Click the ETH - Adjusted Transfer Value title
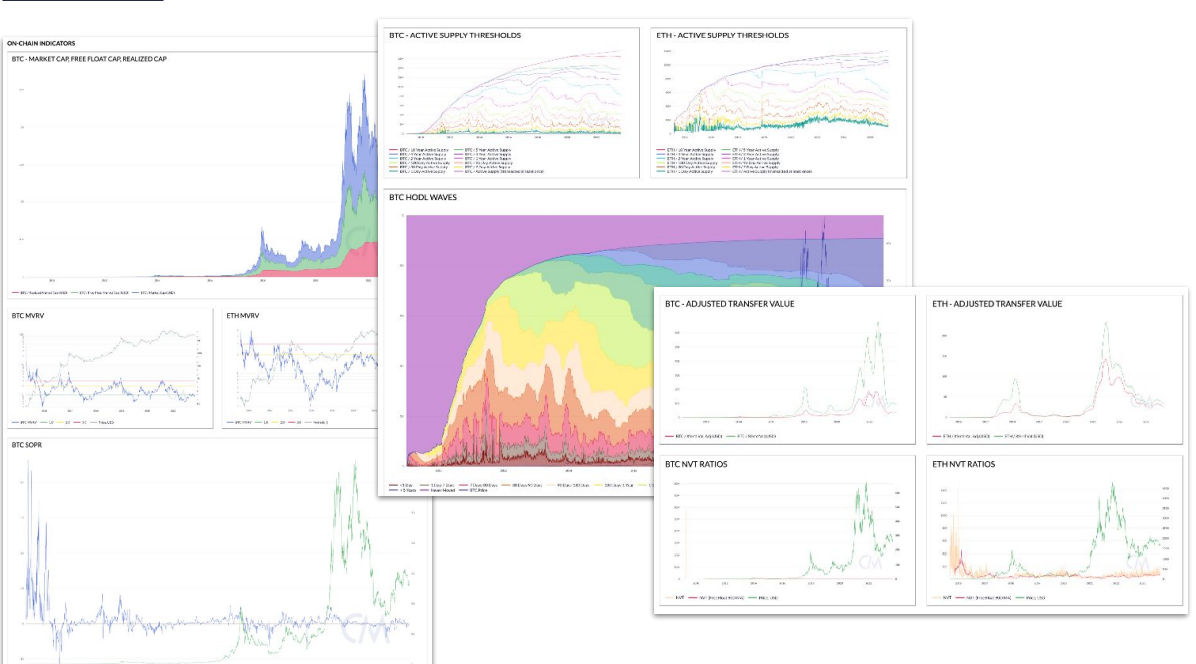This screenshot has width=1196, height=664. pos(997,304)
